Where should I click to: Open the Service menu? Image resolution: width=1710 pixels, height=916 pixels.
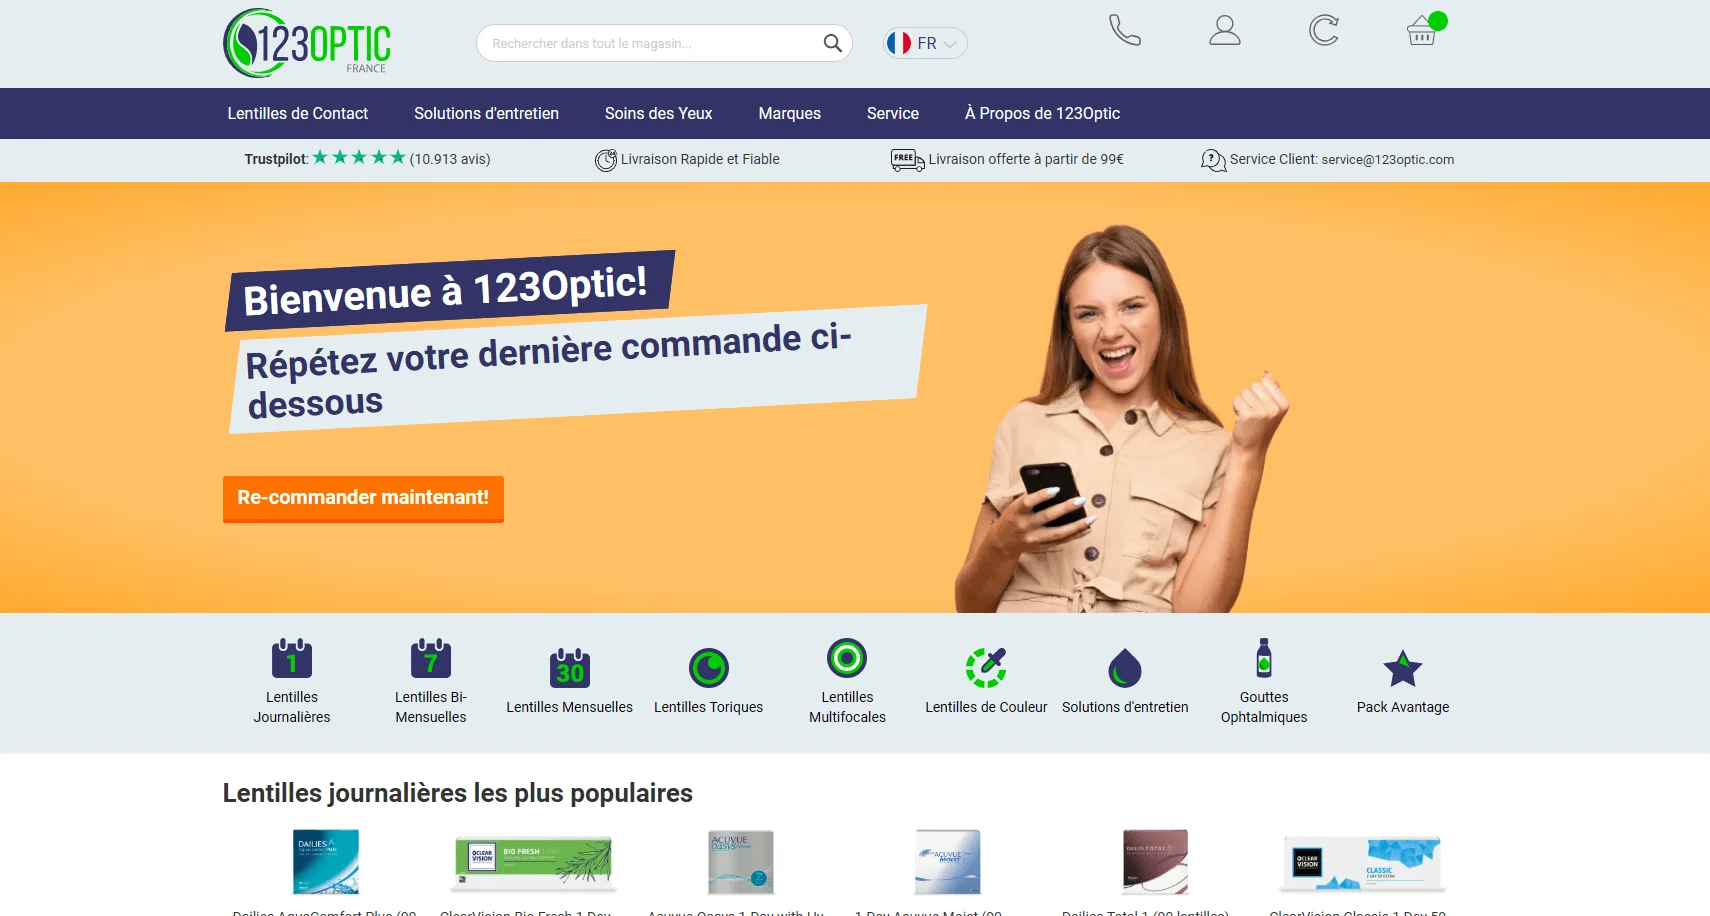(893, 113)
